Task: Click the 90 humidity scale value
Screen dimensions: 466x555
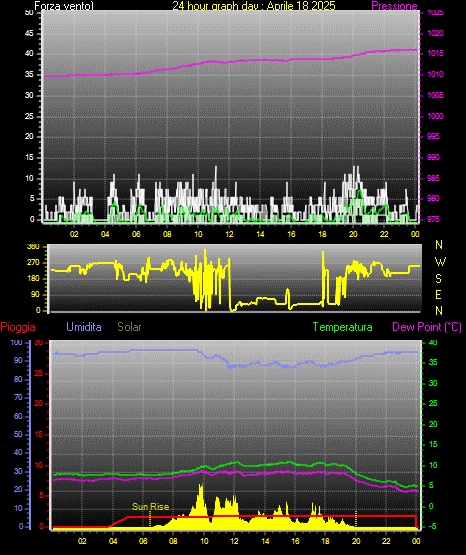Action: click(18, 360)
